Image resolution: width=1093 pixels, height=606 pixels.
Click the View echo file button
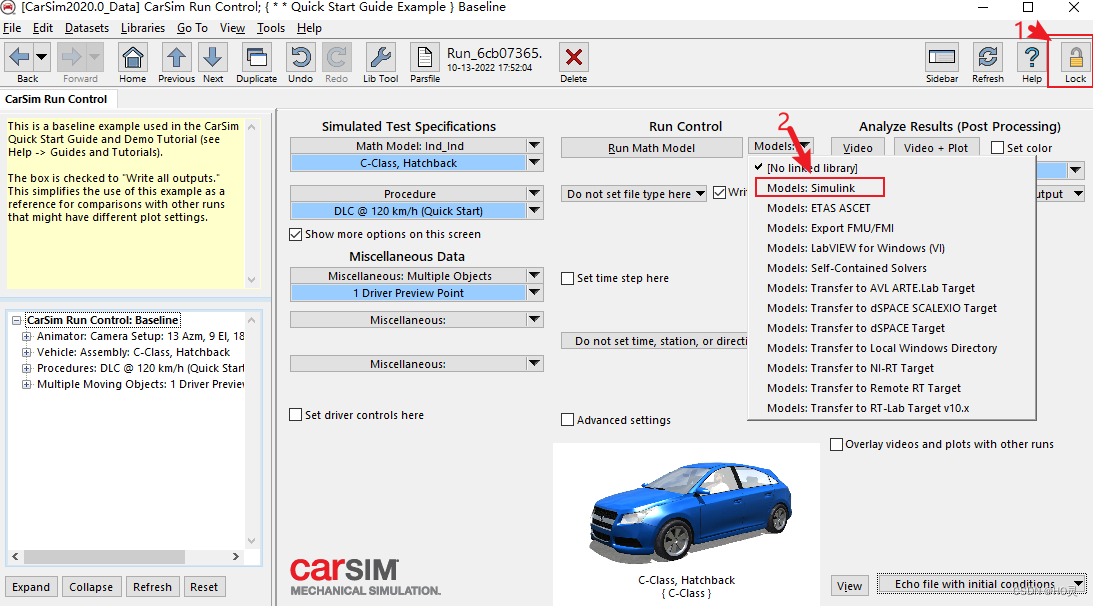tap(849, 586)
